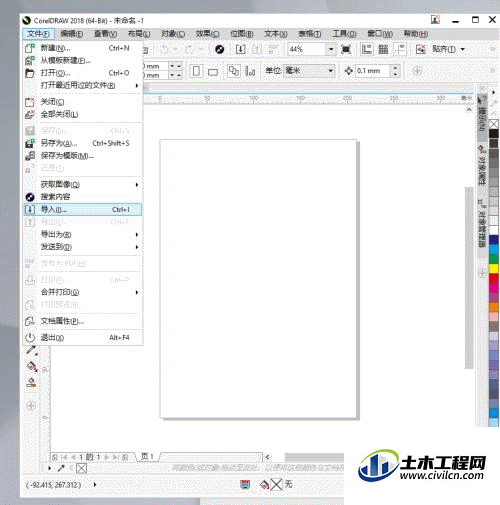
Task: Open the Effects (效果) menu
Action: click(207, 34)
